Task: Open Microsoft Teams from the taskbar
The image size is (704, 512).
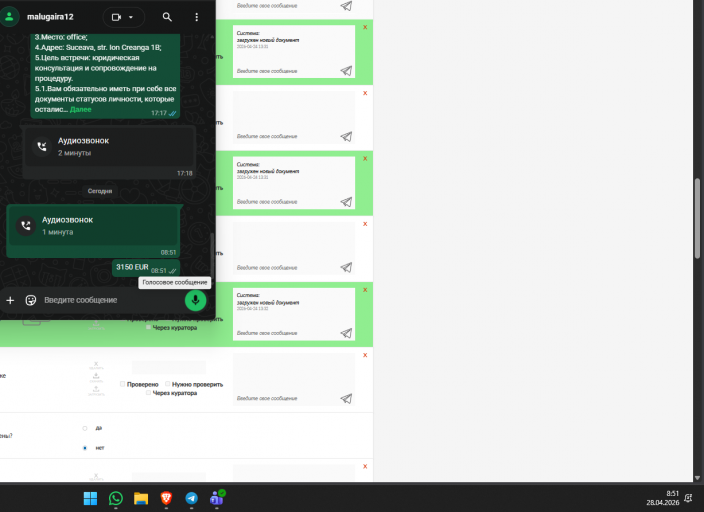Action: pos(217,498)
